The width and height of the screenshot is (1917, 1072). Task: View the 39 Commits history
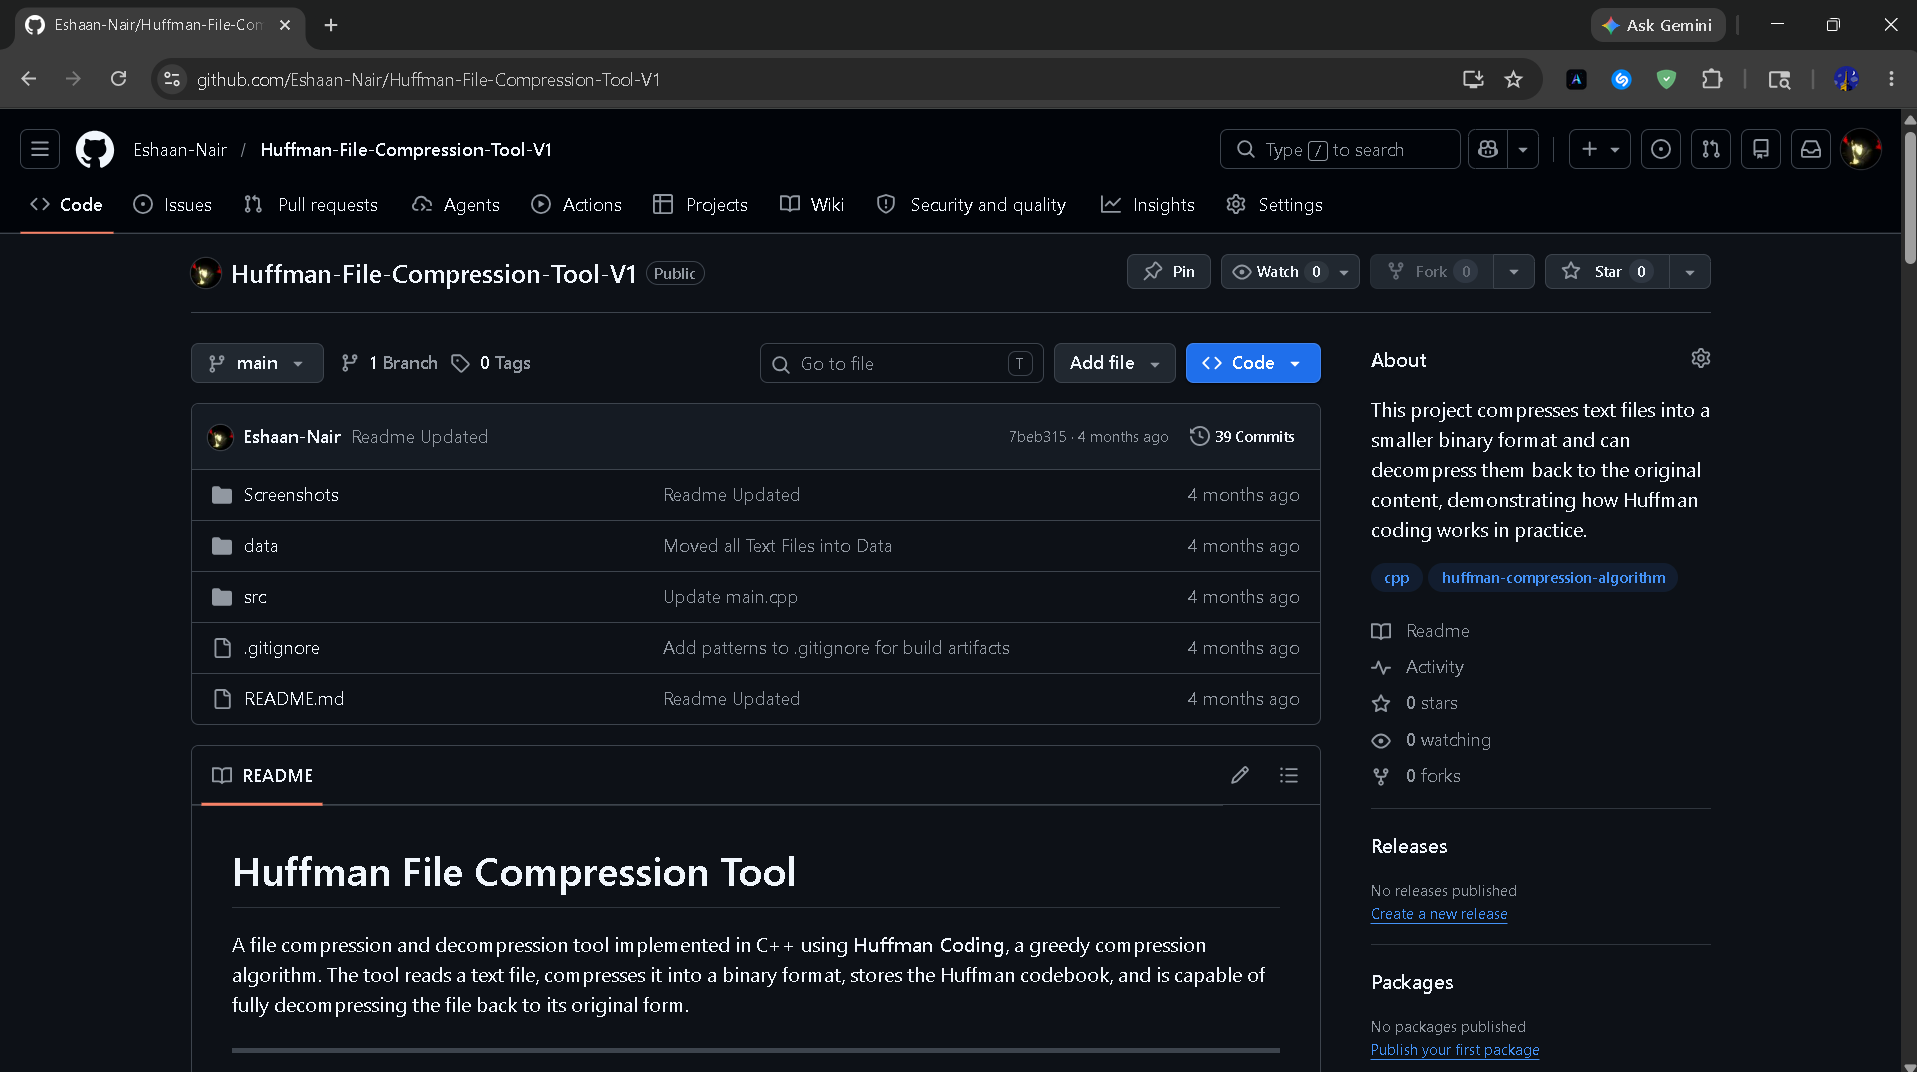pos(1242,436)
